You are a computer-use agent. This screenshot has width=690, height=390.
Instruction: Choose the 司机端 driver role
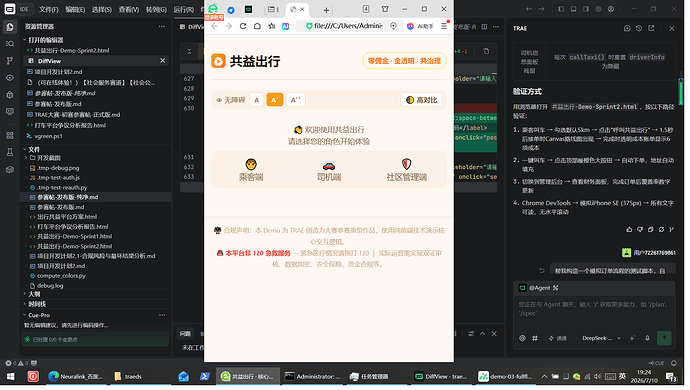[x=329, y=171]
